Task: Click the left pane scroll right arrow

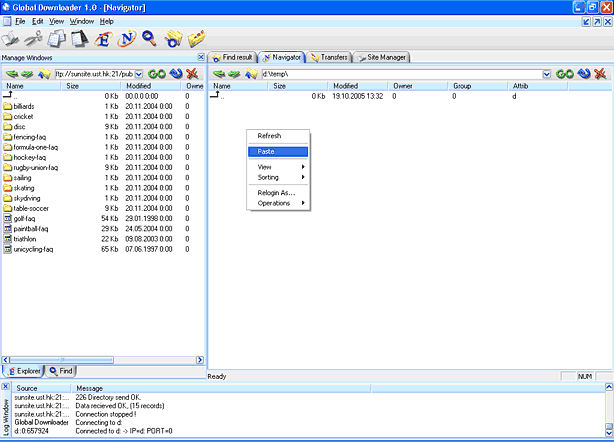Action: [x=200, y=360]
